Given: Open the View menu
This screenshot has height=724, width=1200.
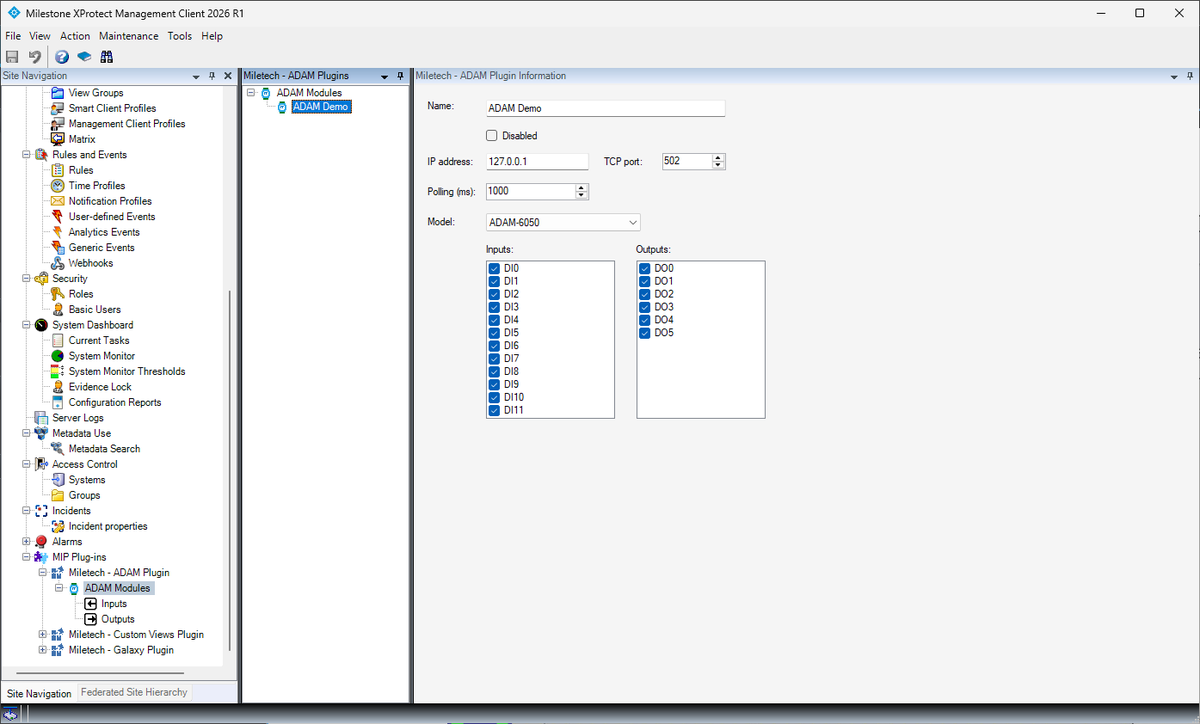Looking at the screenshot, I should (x=40, y=36).
